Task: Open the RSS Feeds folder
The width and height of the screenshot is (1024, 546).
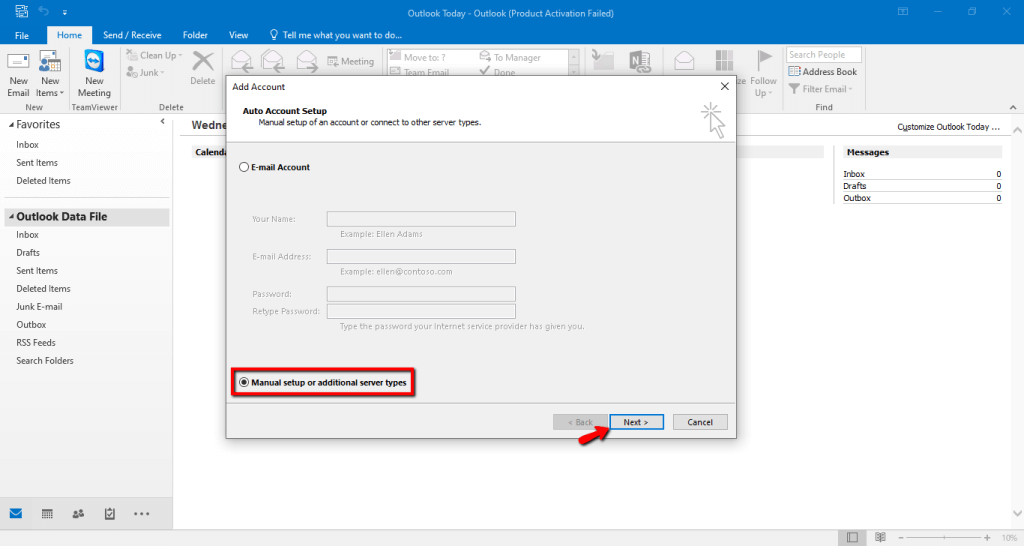Action: point(36,343)
